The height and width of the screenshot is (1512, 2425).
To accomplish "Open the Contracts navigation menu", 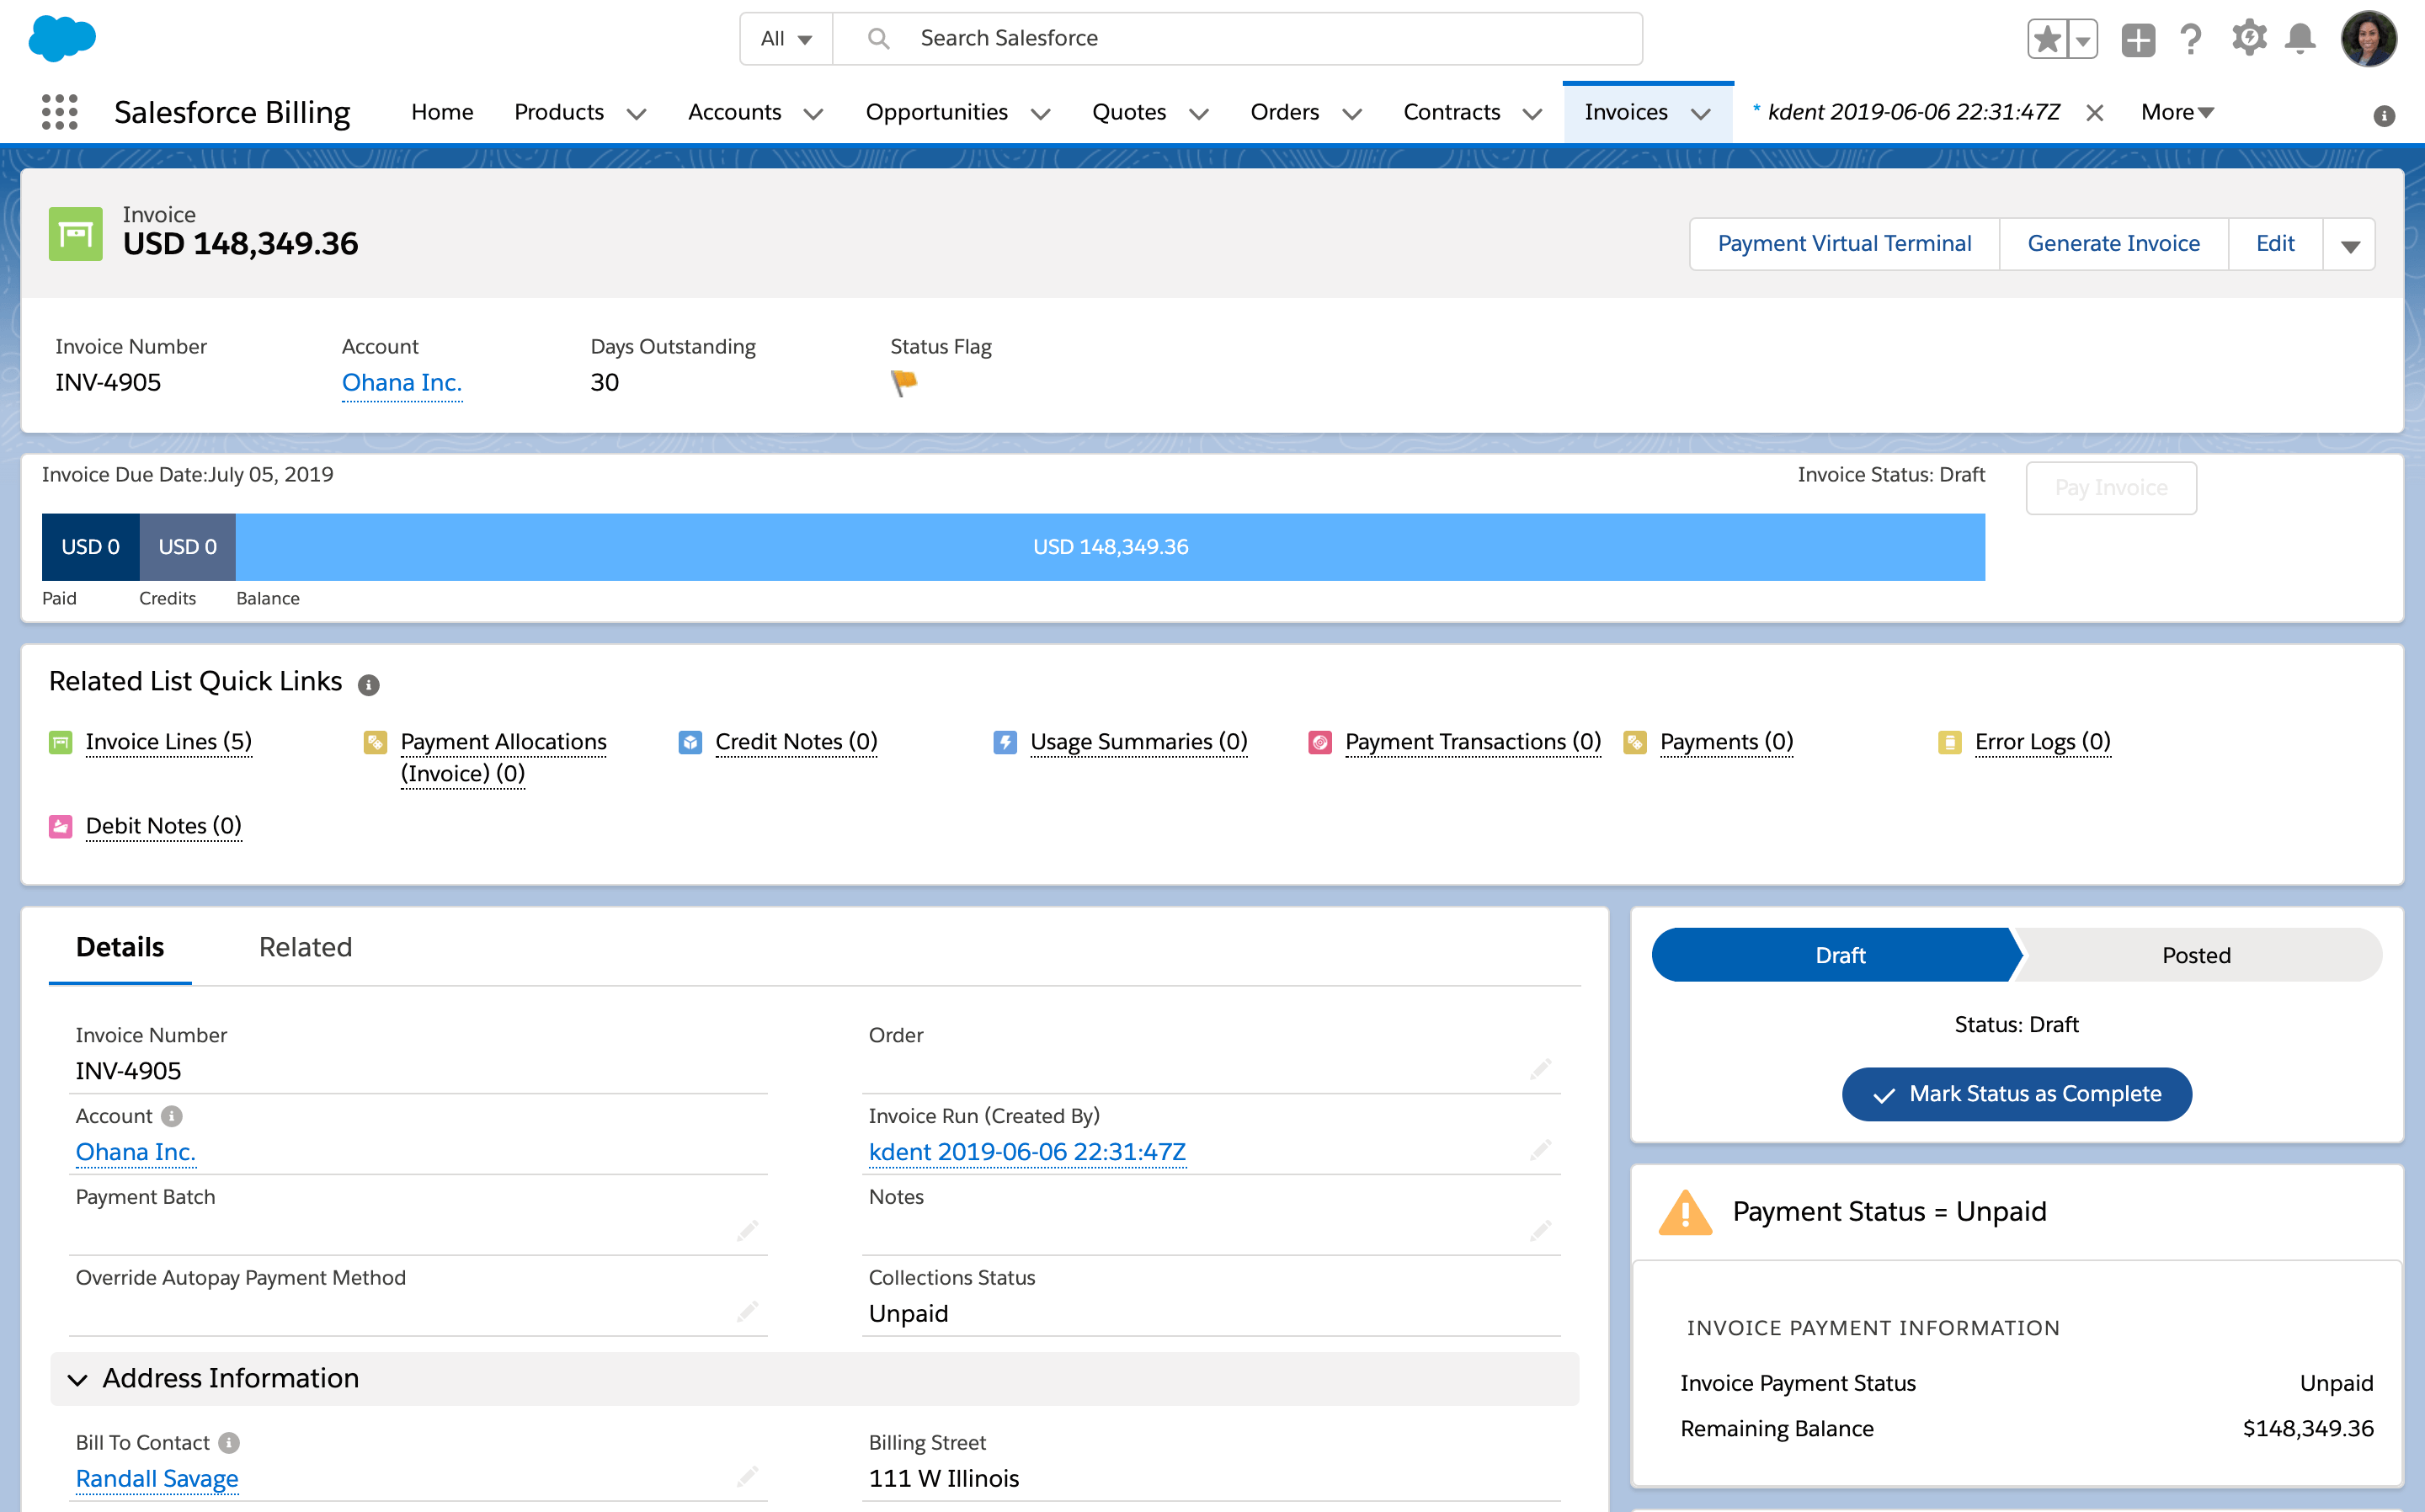I will tap(1452, 112).
